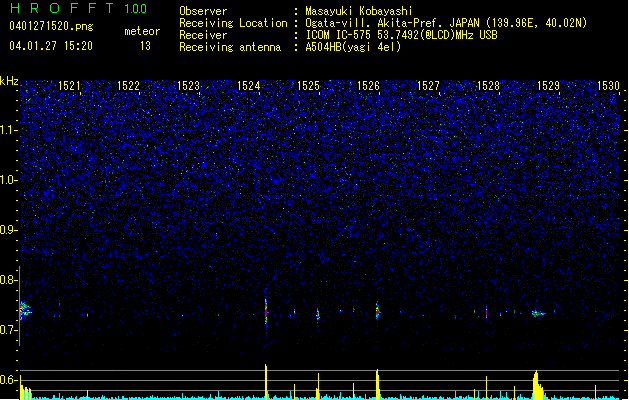
Task: Click the 1.0 kHz frequency tick label
Action: click(x=8, y=180)
